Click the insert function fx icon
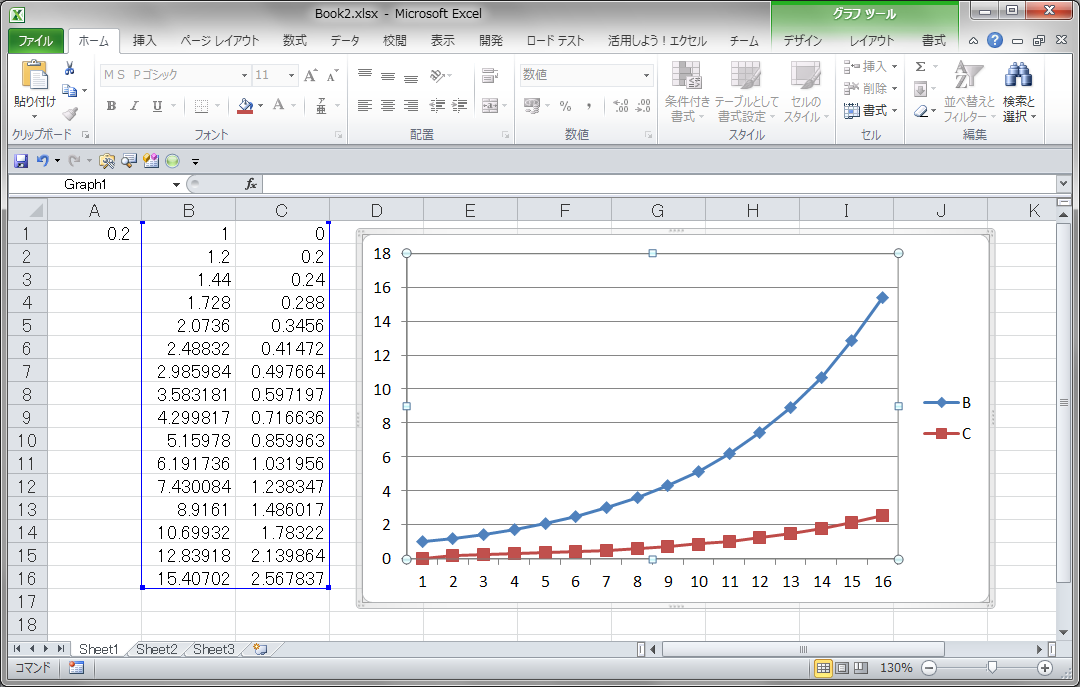1080x687 pixels. 251,184
